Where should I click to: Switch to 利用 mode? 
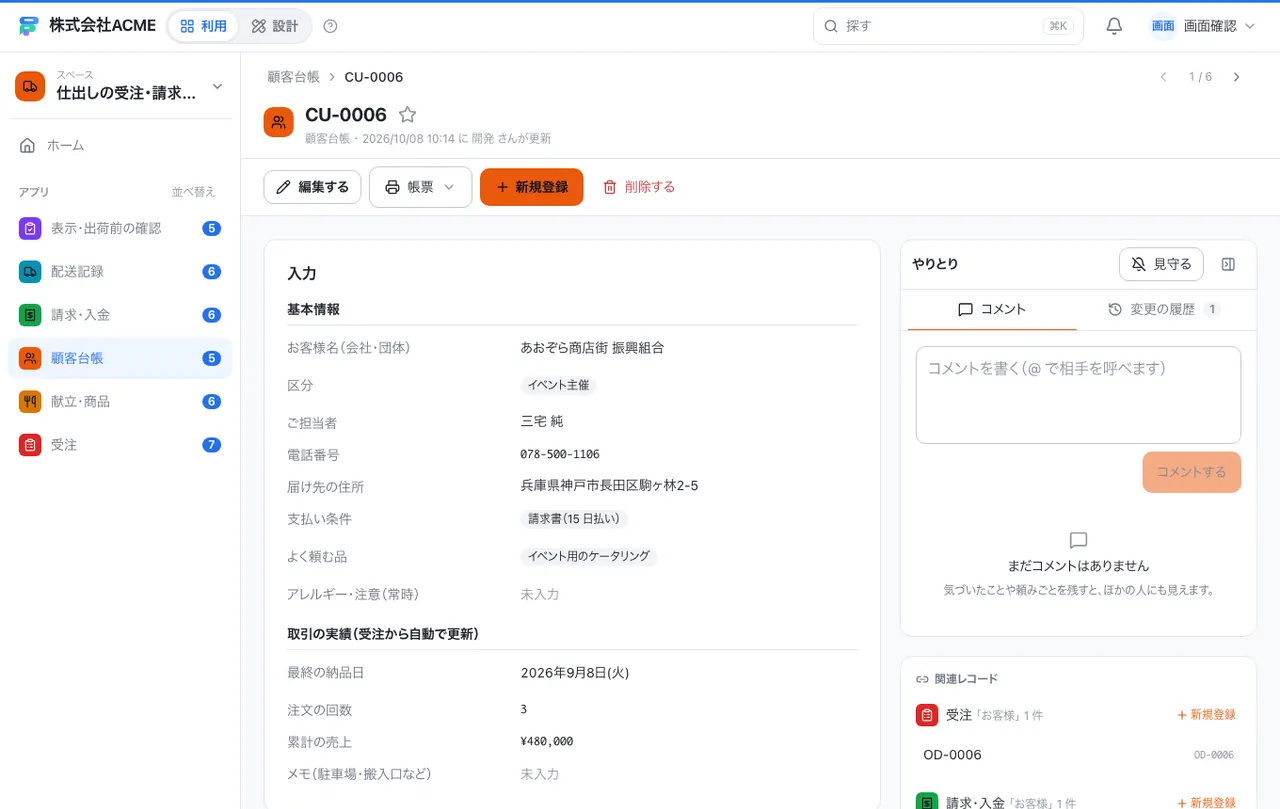click(203, 26)
